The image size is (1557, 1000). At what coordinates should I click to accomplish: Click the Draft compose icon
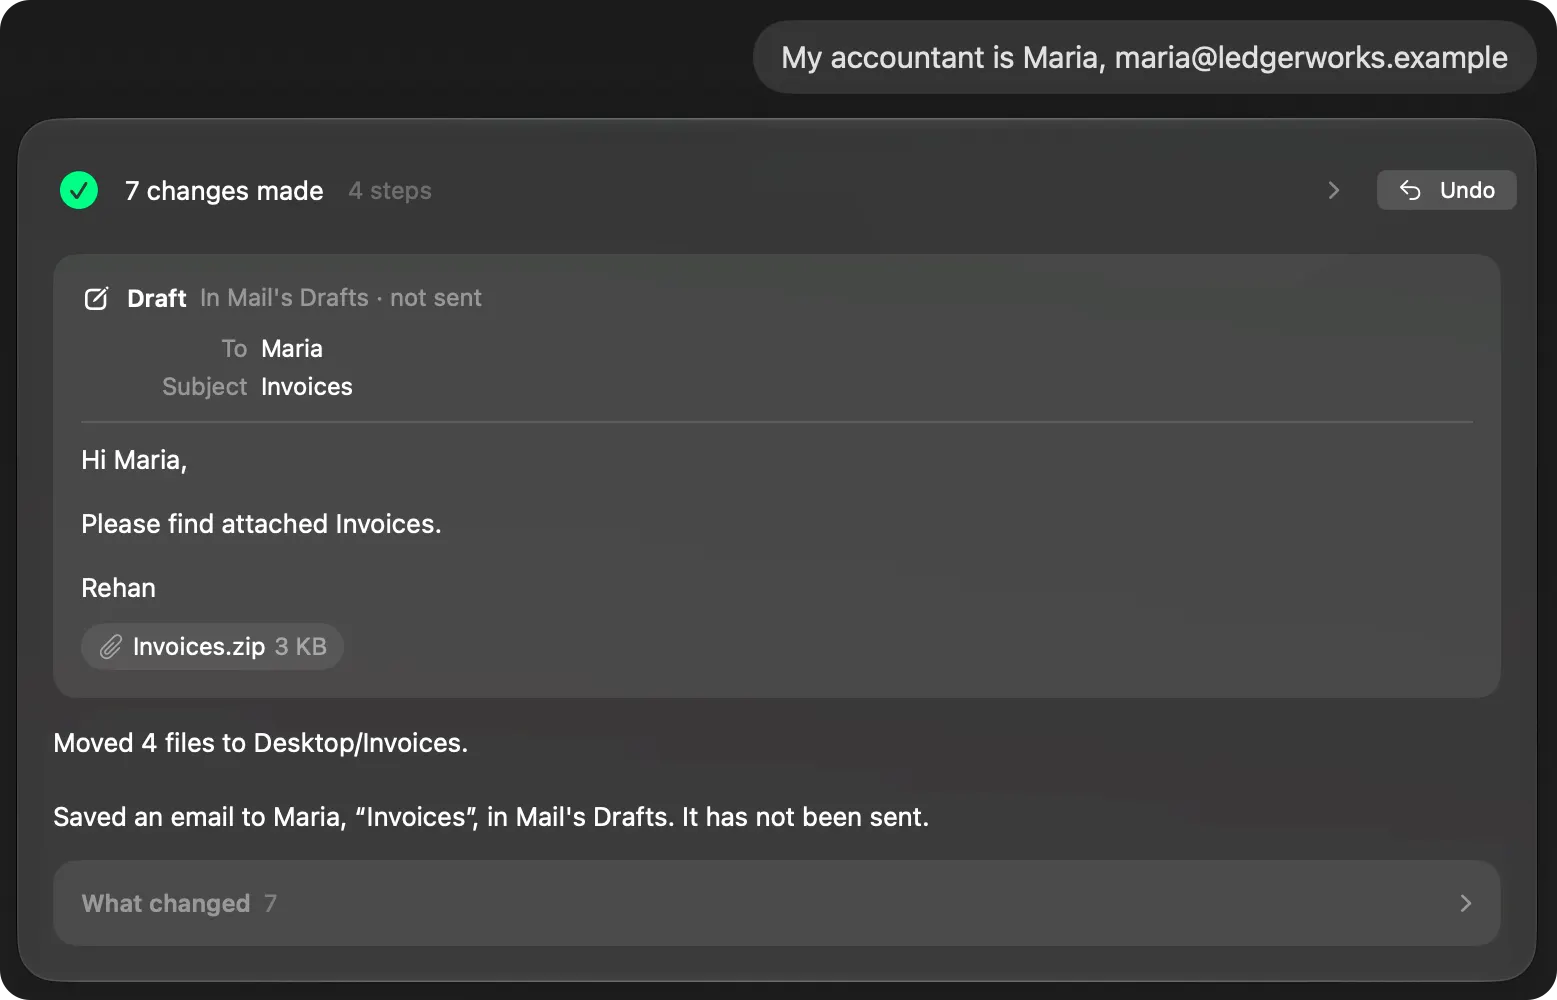96,298
